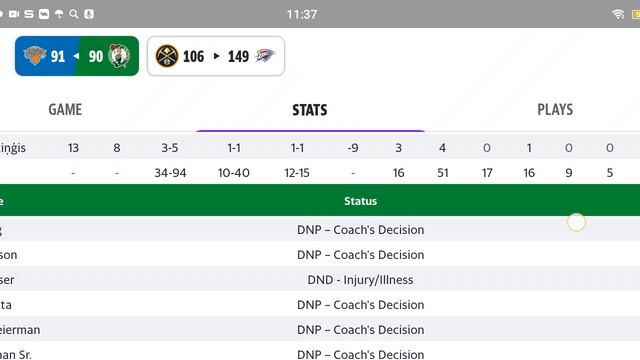Tap the Knicks logo in the score card
The height and width of the screenshot is (360, 640).
35,56
